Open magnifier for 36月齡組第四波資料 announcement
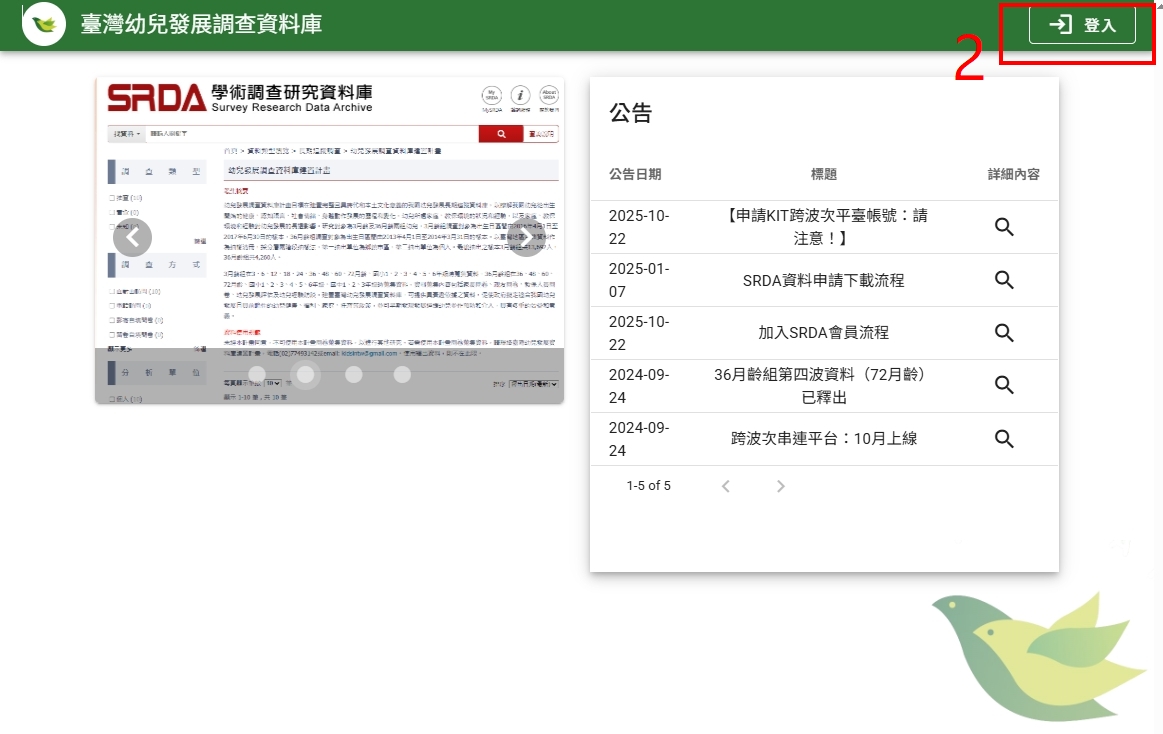This screenshot has width=1163, height=734. (x=1004, y=386)
